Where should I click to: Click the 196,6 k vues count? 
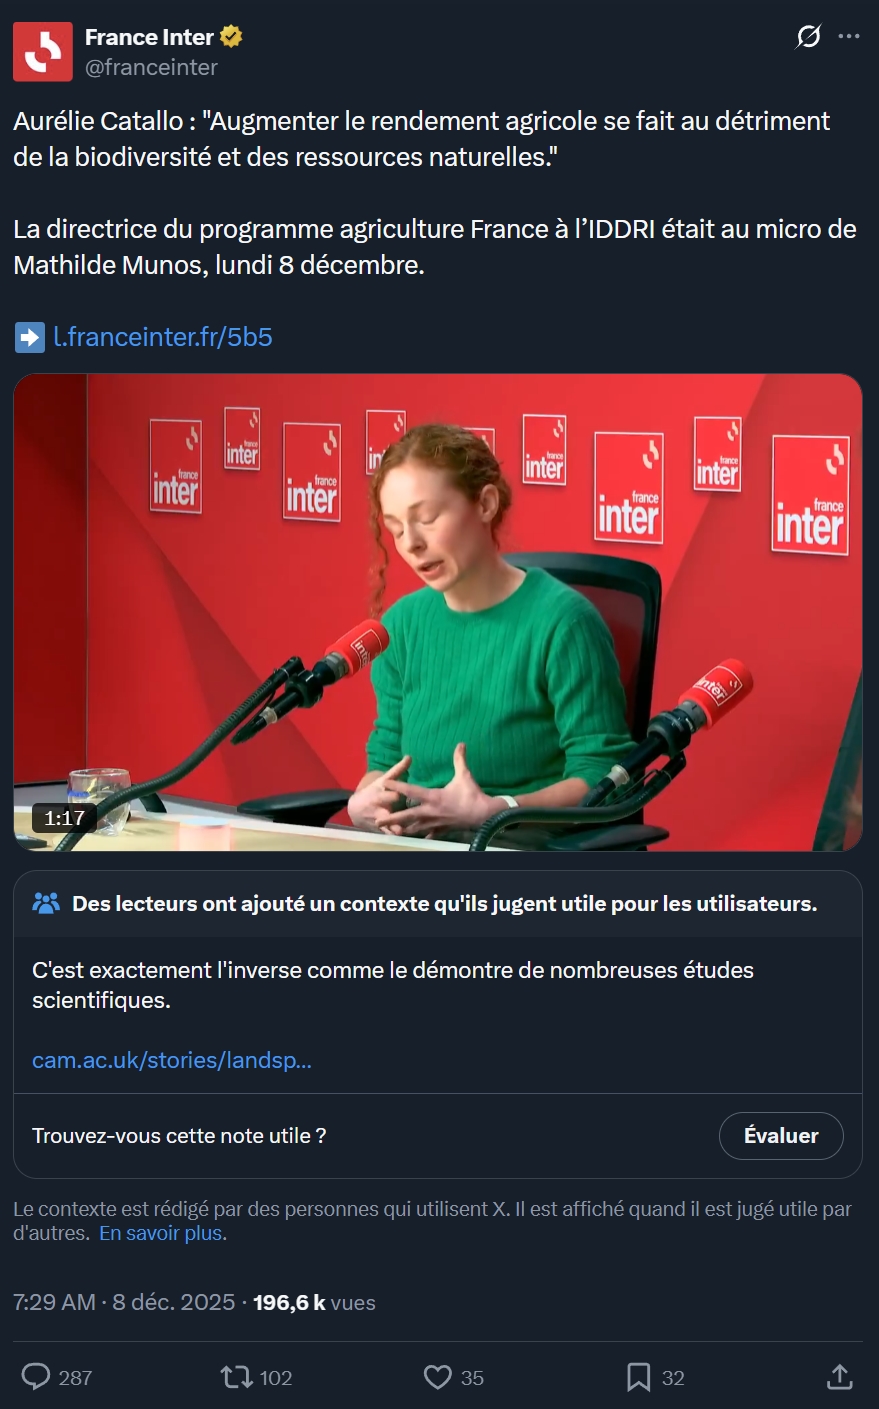point(314,1302)
